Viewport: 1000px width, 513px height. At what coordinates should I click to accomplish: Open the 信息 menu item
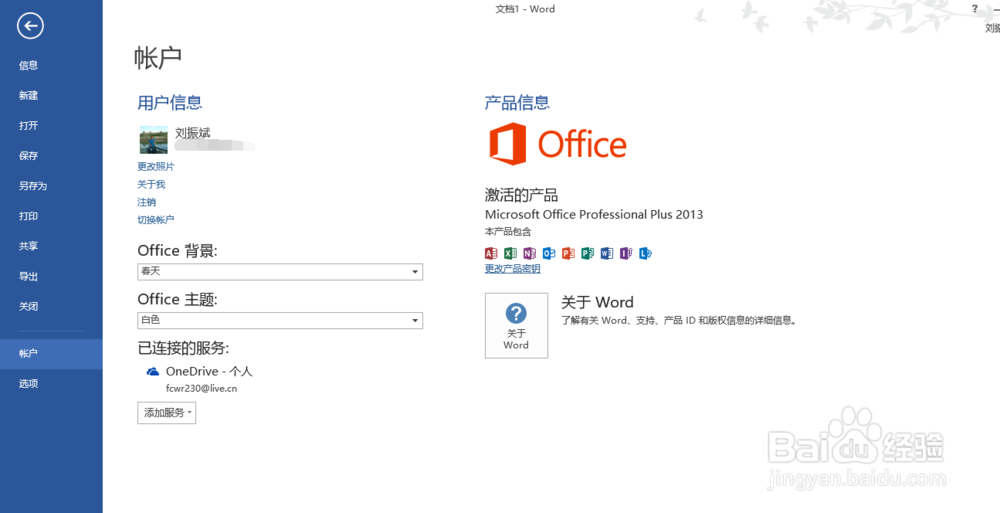28,66
